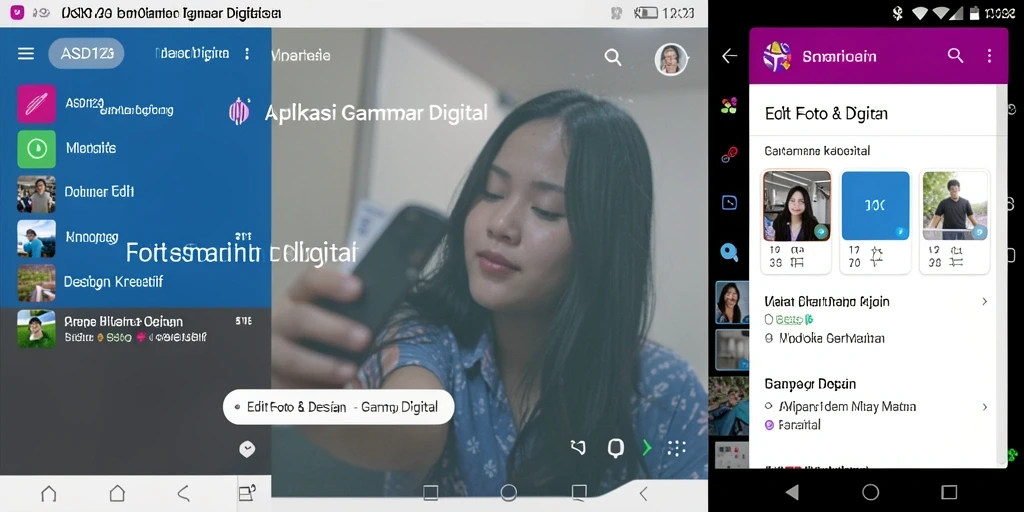Image resolution: width=1024 pixels, height=512 pixels.
Task: Switch to the Mnariarie tab
Action: [x=300, y=56]
